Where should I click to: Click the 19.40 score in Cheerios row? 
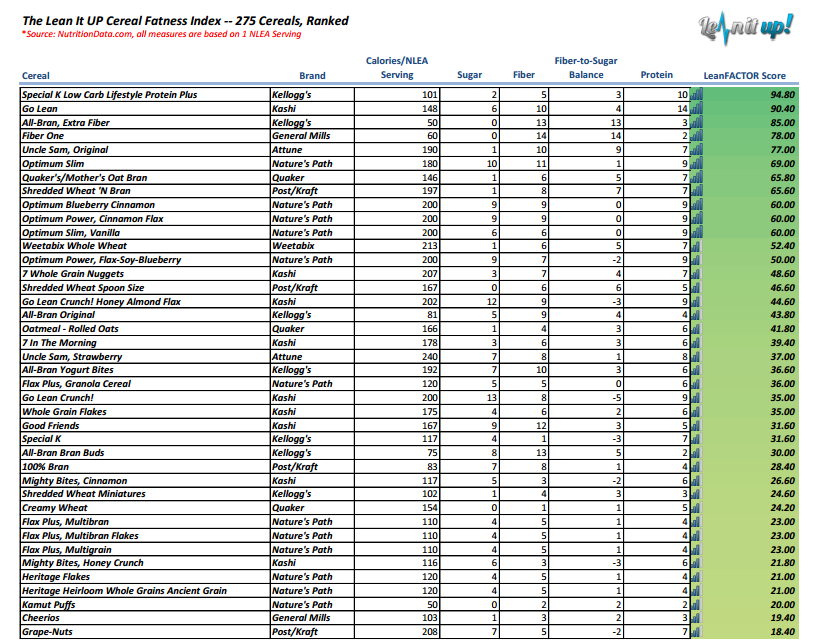[783, 617]
